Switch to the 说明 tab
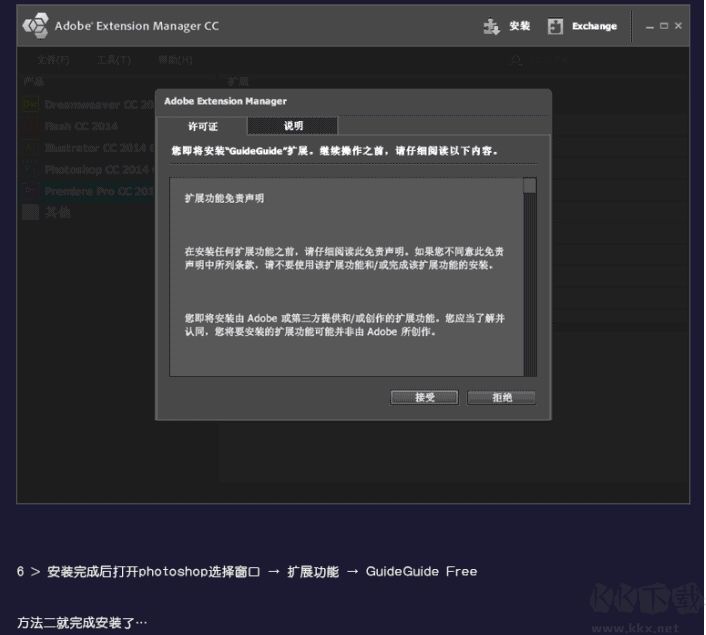 point(293,126)
